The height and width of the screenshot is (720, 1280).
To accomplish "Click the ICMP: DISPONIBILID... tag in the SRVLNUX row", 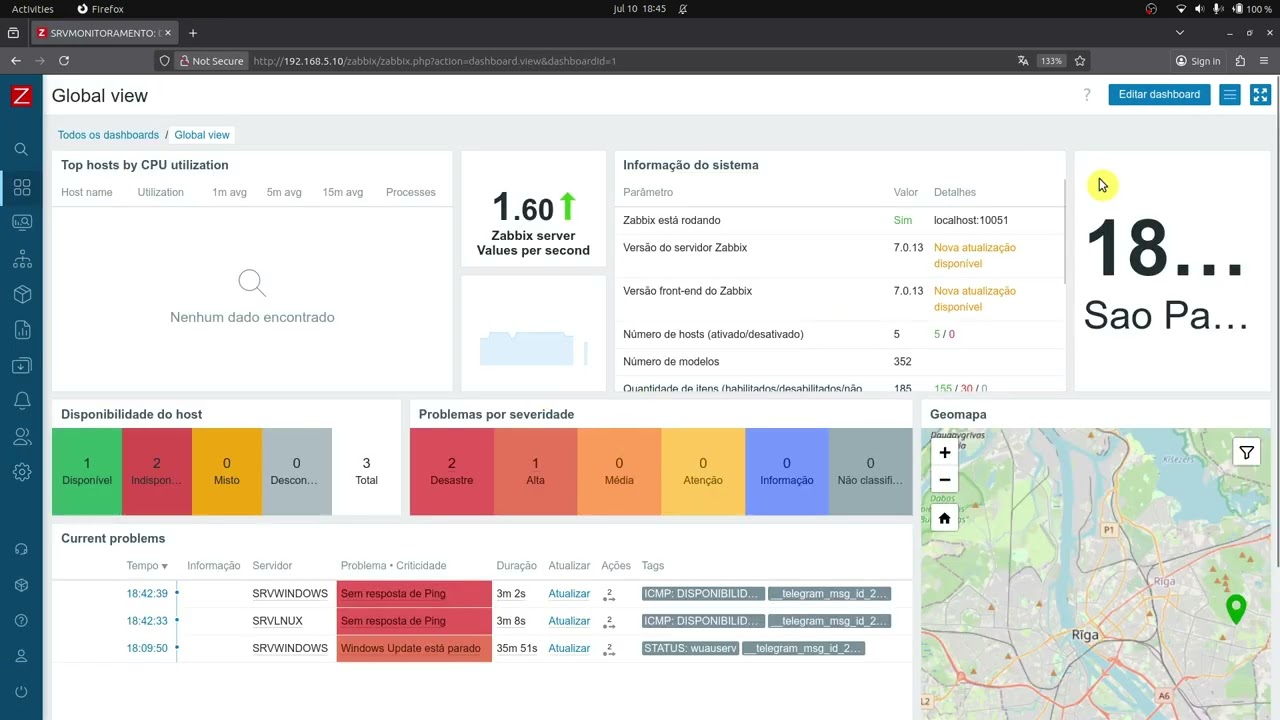I will [703, 621].
